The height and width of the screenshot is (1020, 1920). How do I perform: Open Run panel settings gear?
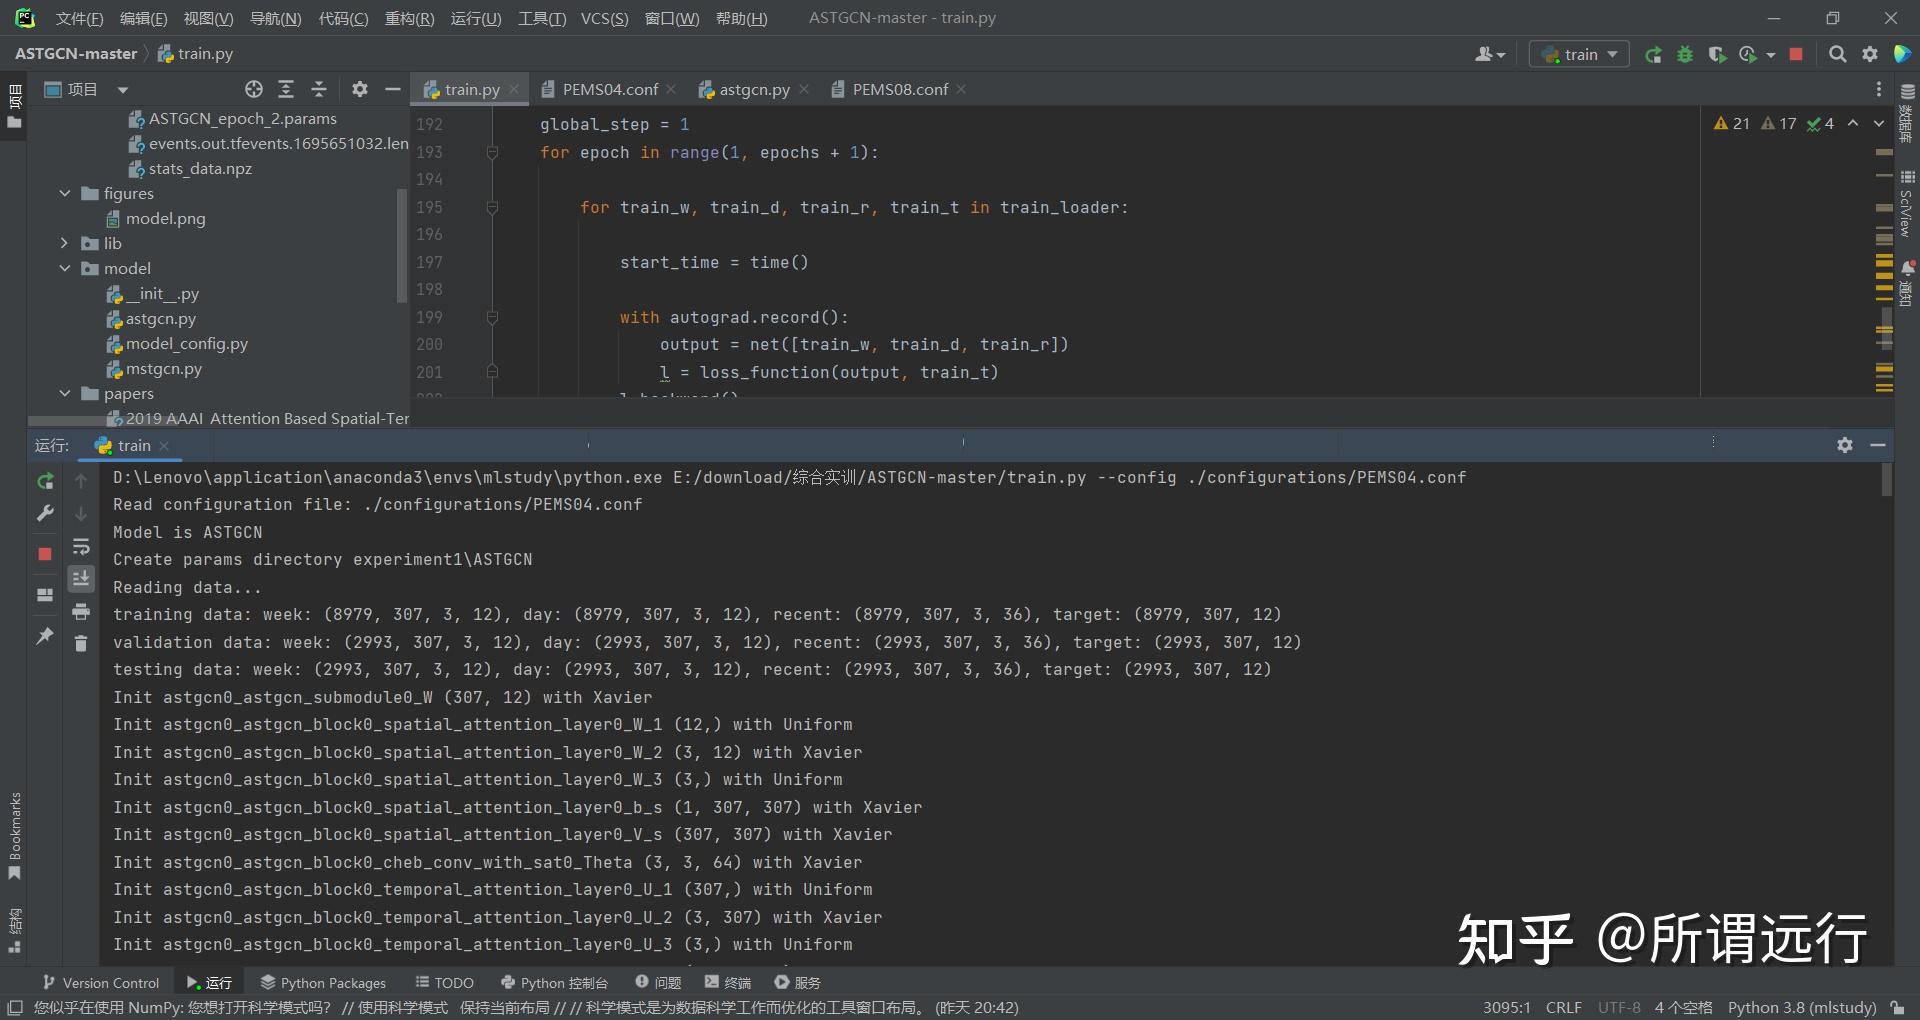click(x=1845, y=446)
